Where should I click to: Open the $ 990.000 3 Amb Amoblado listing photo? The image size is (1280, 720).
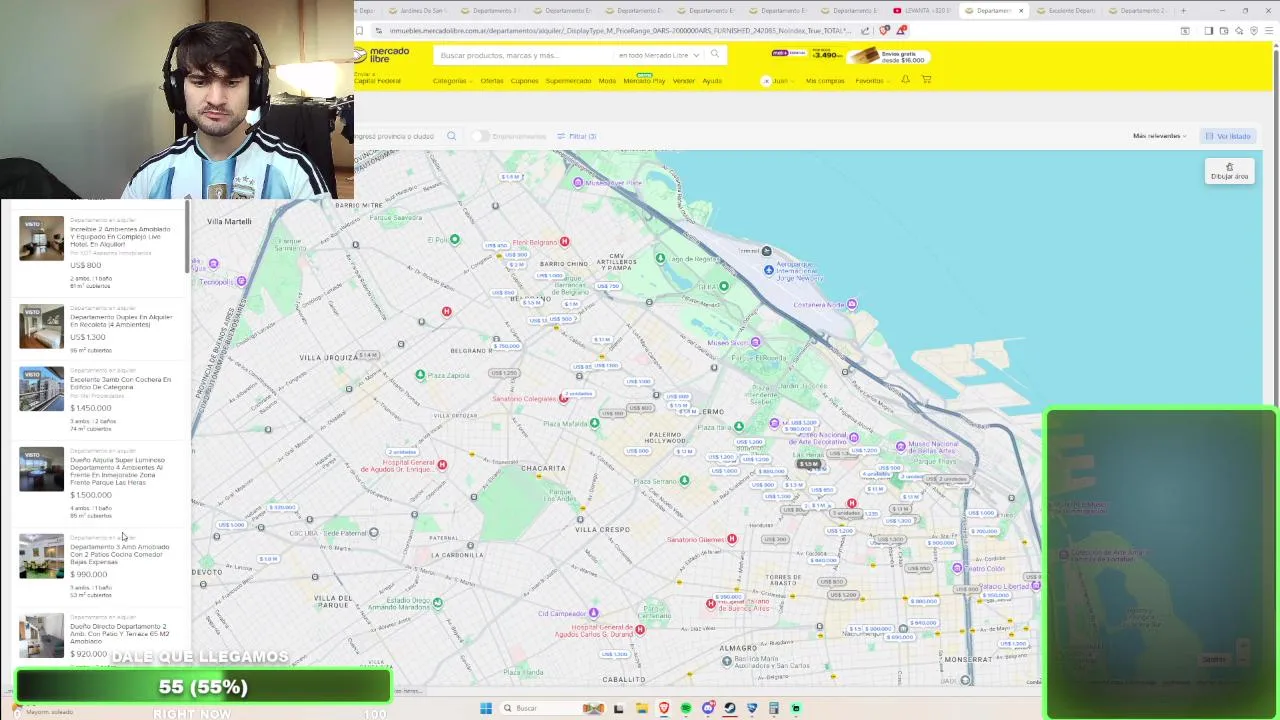click(41, 556)
